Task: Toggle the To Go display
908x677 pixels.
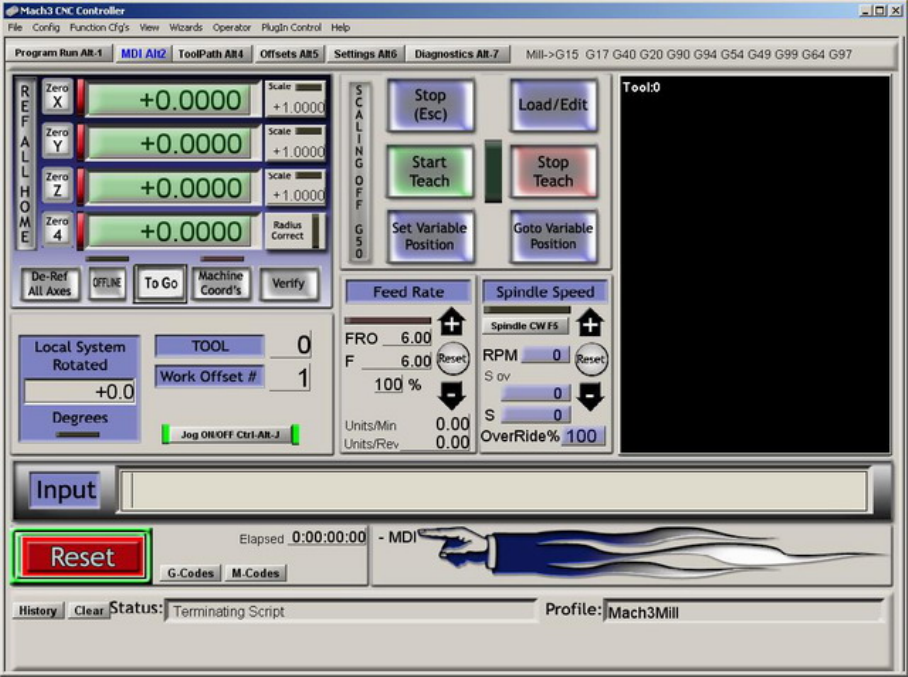Action: click(x=160, y=283)
